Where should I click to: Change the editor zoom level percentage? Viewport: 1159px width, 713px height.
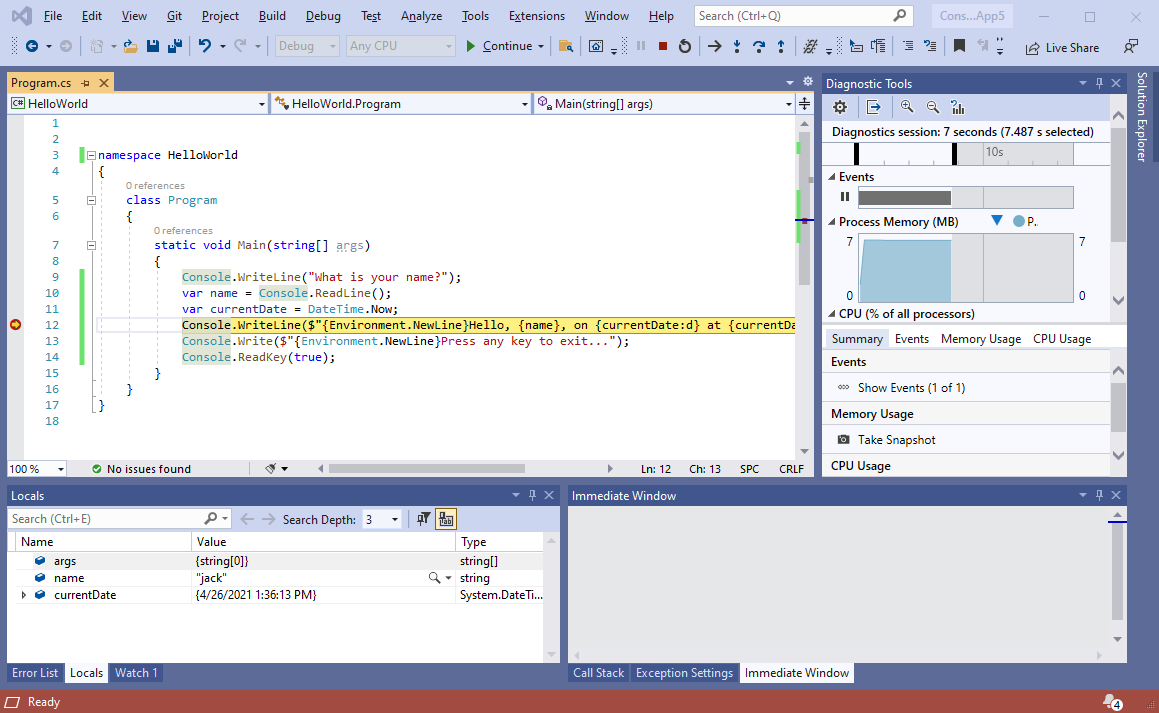pos(36,468)
